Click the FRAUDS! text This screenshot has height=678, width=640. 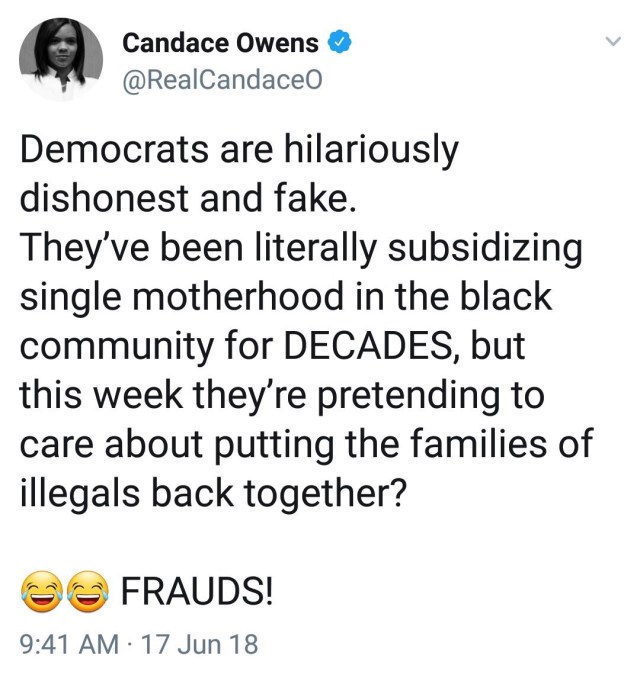[197, 592]
